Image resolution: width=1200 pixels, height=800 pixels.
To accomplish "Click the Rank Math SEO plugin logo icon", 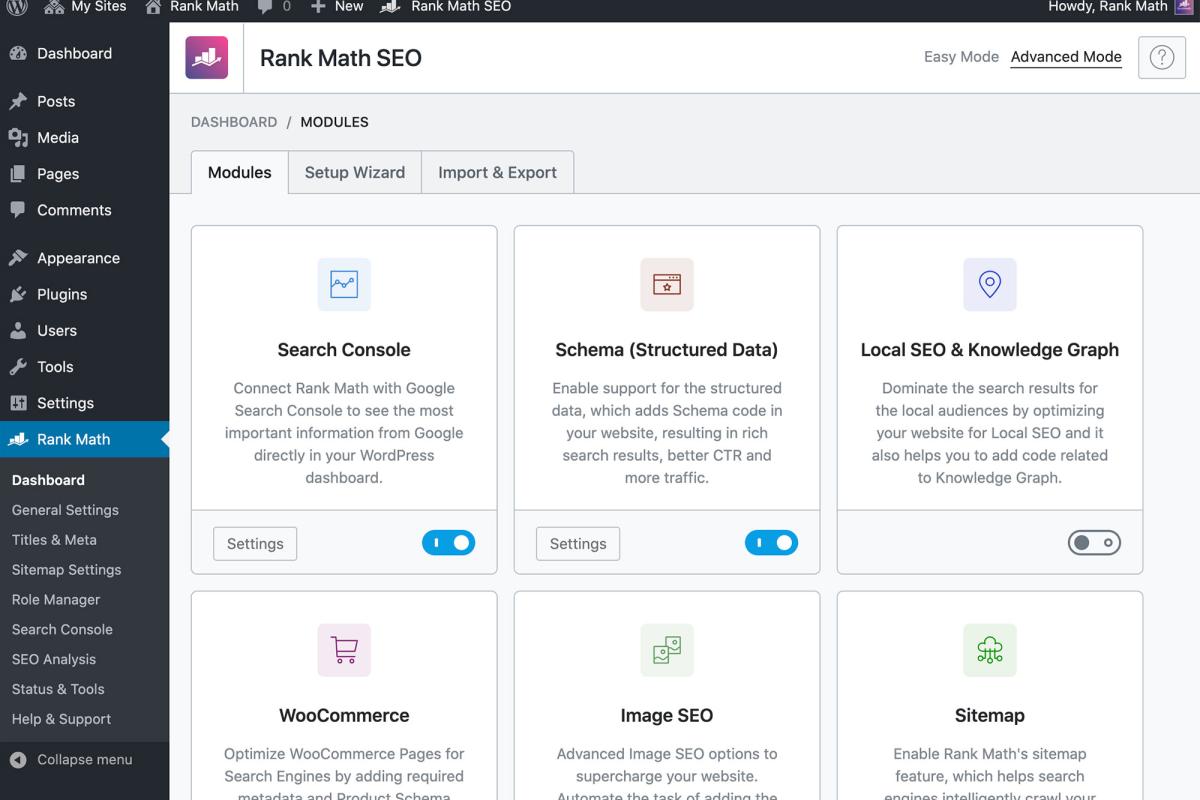I will pyautogui.click(x=205, y=57).
